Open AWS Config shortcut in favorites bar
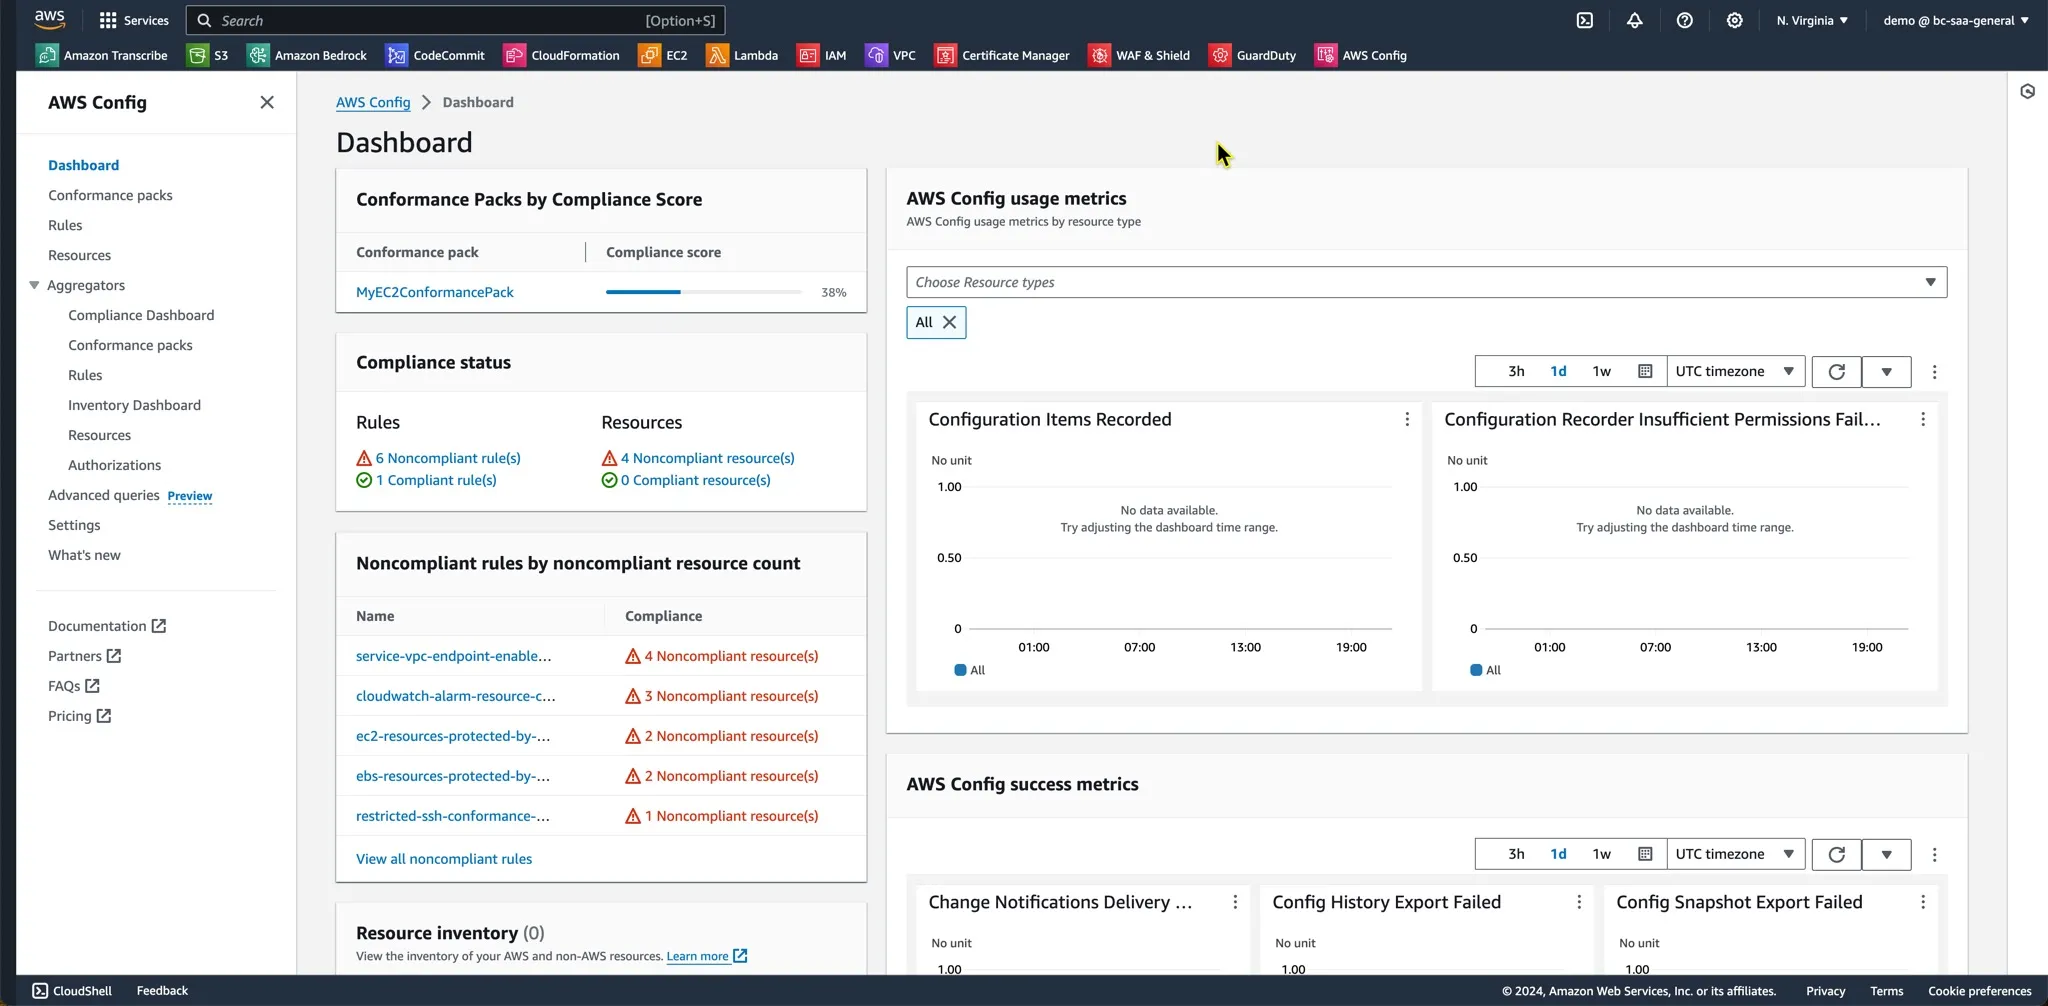Viewport: 2048px width, 1006px height. click(x=1361, y=55)
